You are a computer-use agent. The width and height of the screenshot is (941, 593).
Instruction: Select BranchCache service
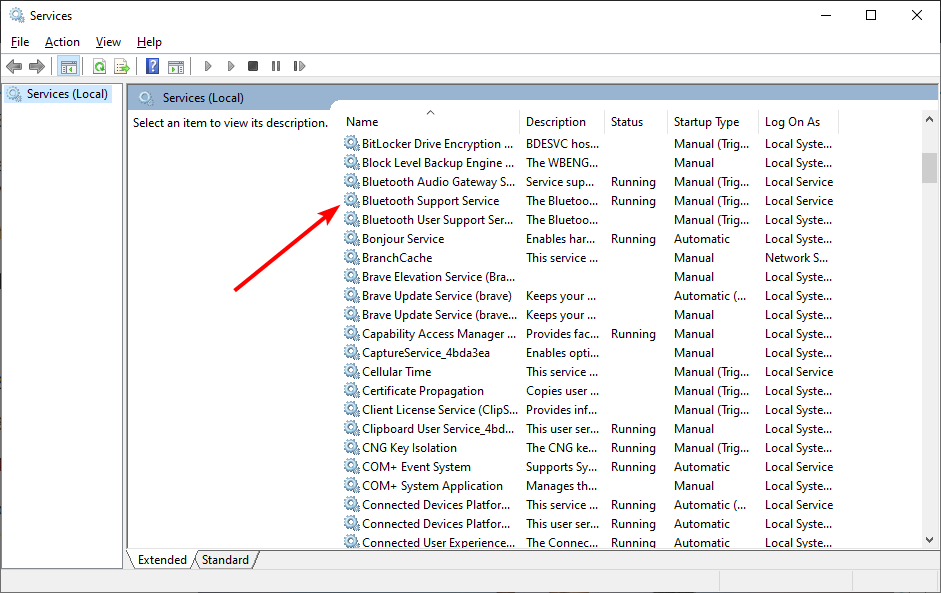click(589, 258)
